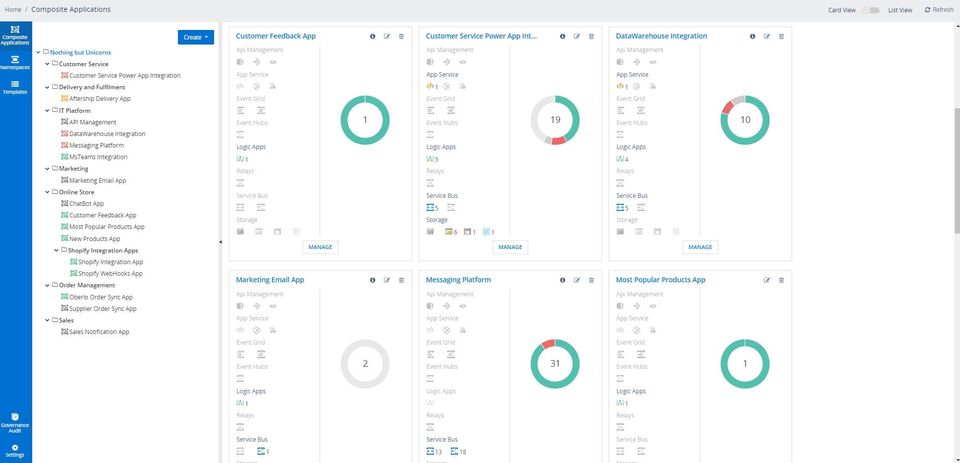
Task: Switch between Card View and List View
Action: (870, 10)
